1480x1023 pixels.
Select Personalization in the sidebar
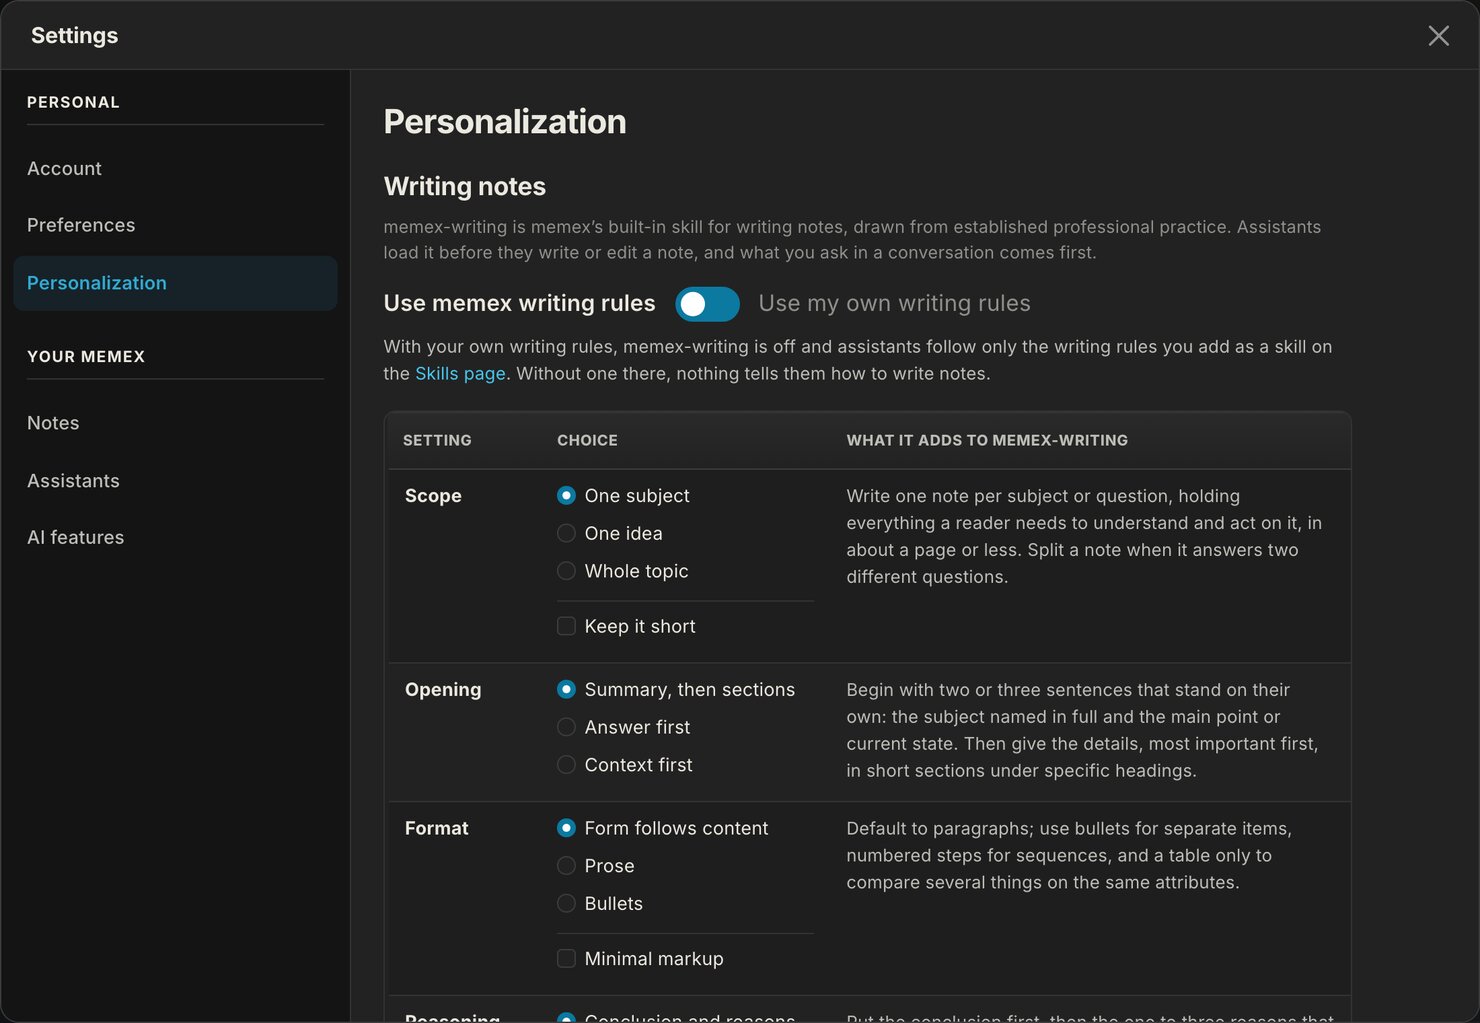pos(175,283)
